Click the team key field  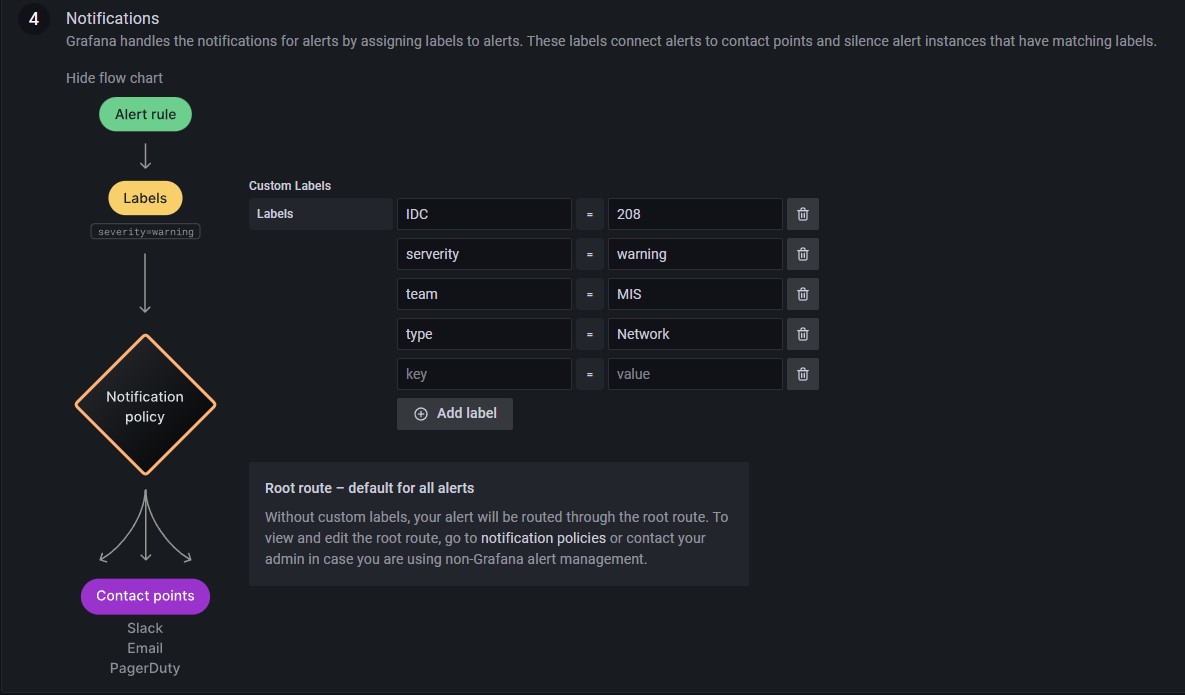pyautogui.click(x=484, y=294)
